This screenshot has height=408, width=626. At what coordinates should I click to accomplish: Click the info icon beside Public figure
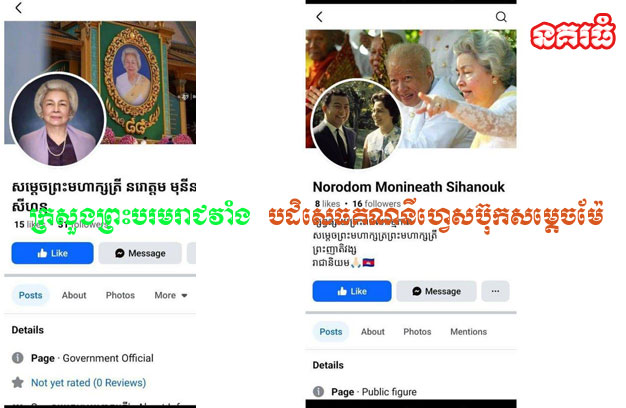click(x=318, y=392)
